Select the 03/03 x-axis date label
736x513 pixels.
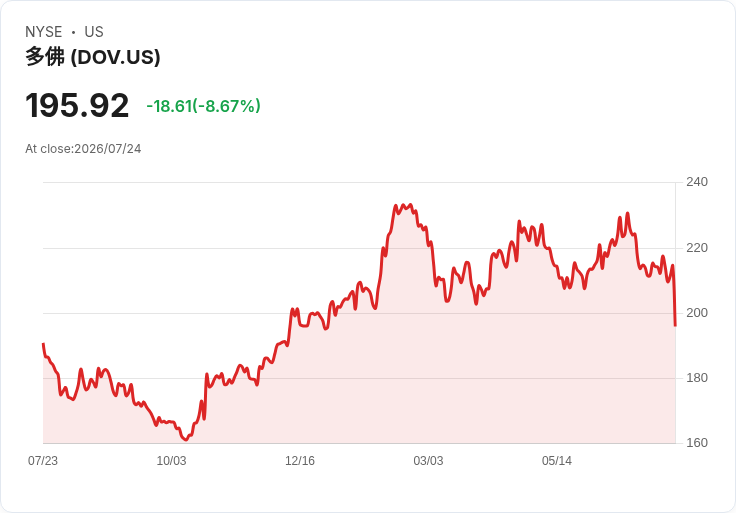coord(428,461)
